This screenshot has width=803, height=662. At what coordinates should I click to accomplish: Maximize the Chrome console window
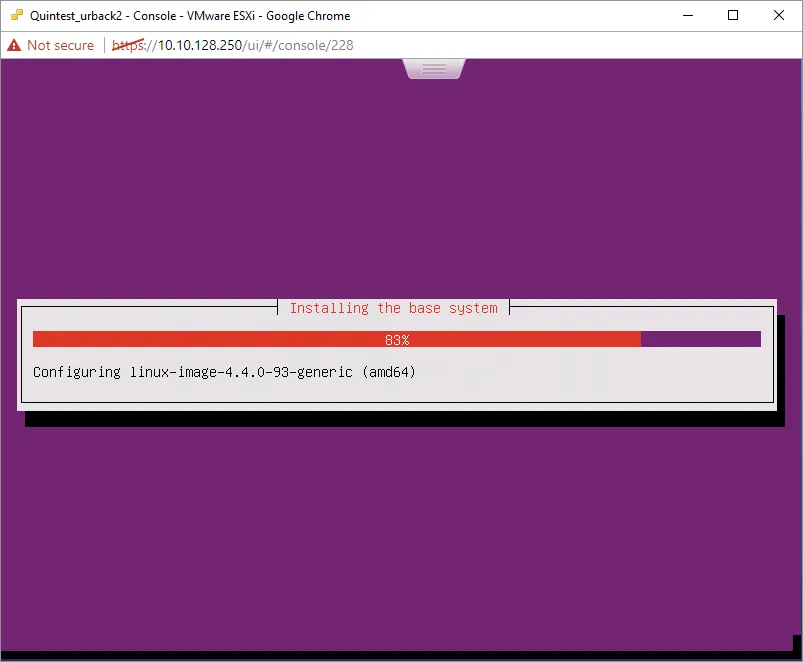(x=733, y=15)
